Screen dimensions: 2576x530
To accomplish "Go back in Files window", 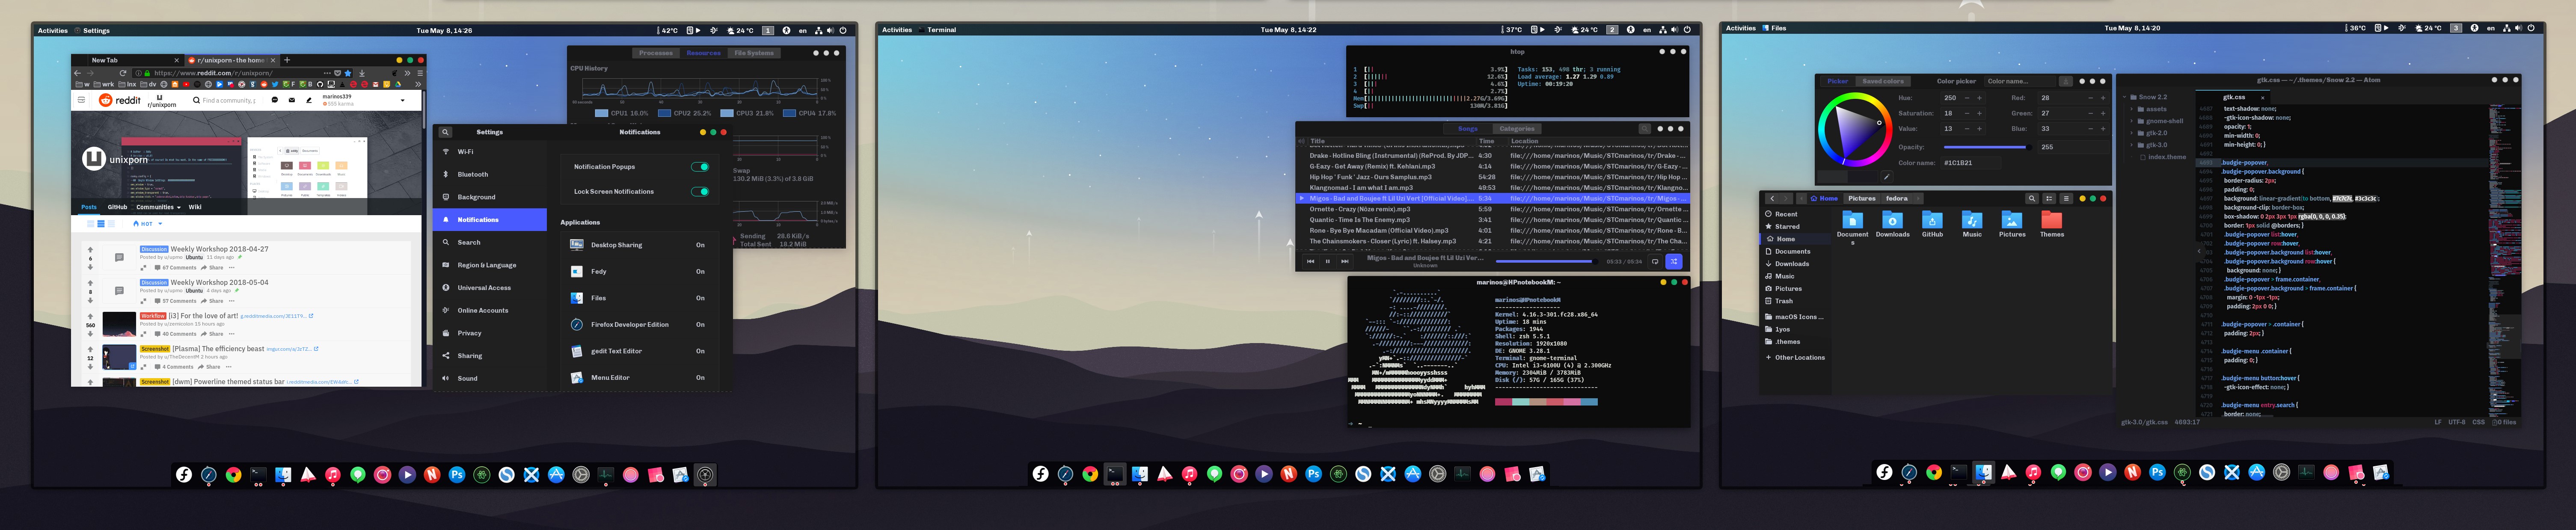I will [x=1771, y=199].
